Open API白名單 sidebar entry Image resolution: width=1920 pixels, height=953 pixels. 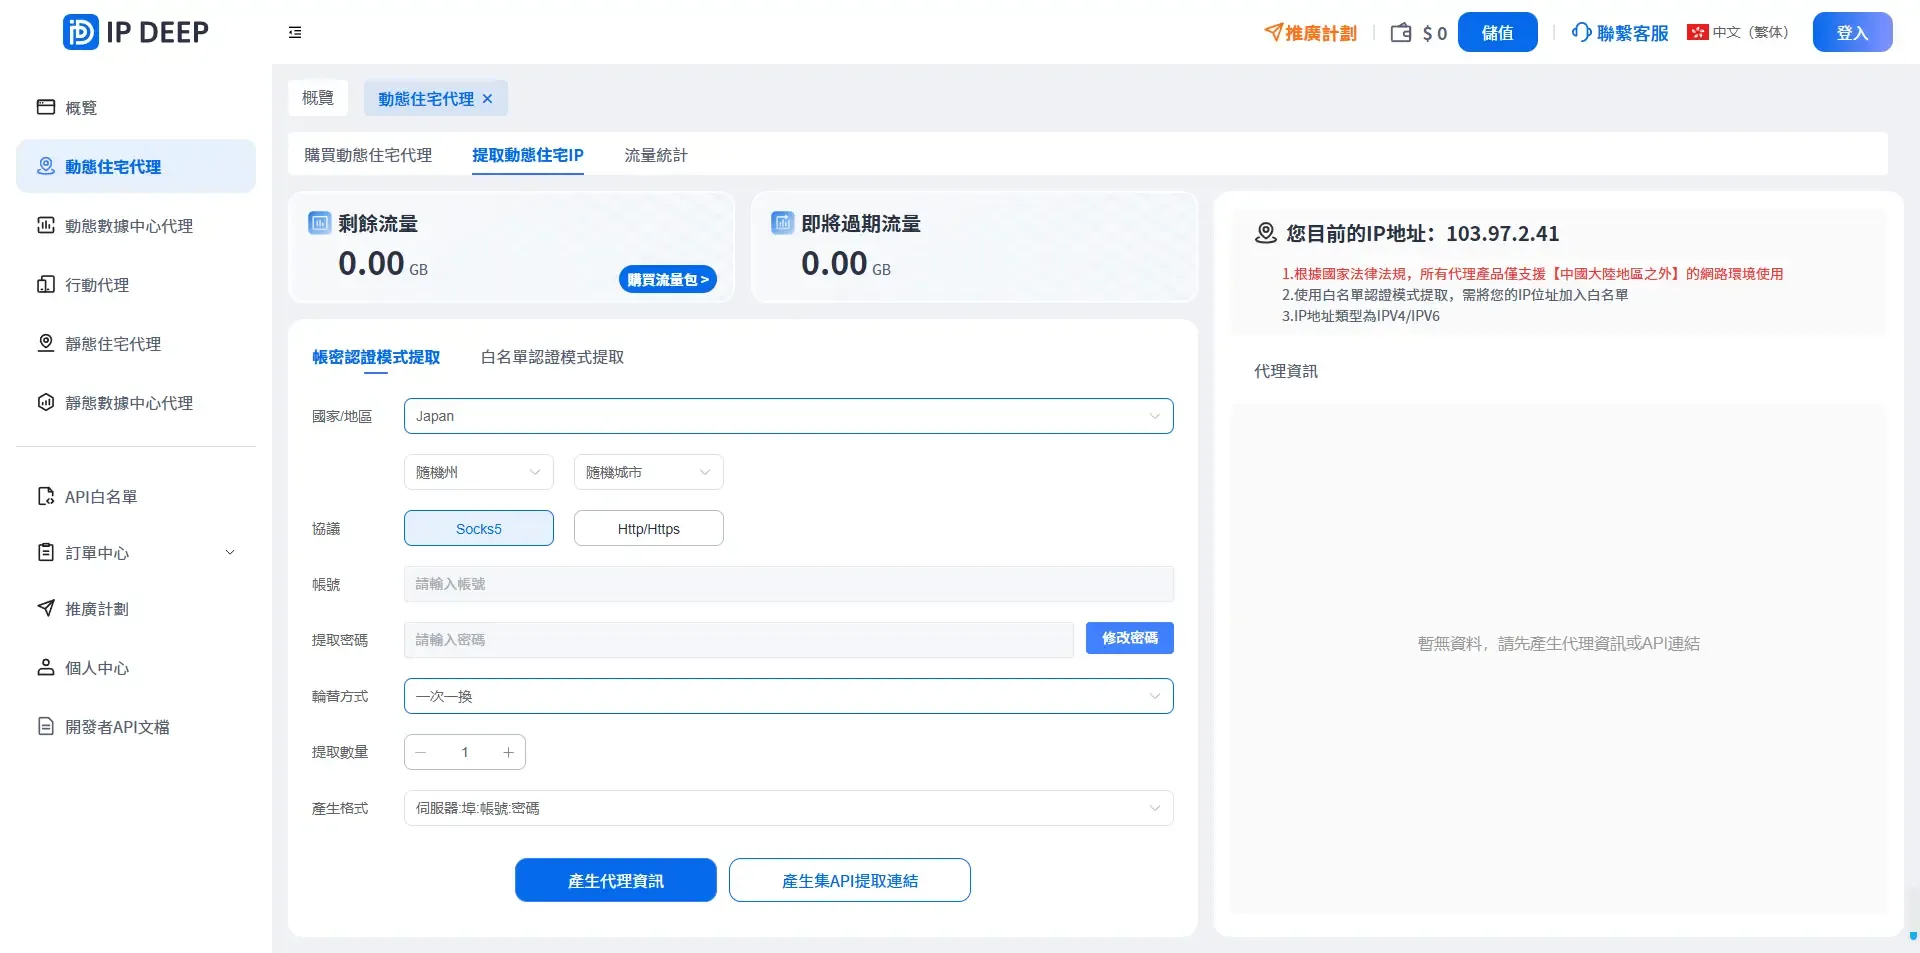[100, 497]
